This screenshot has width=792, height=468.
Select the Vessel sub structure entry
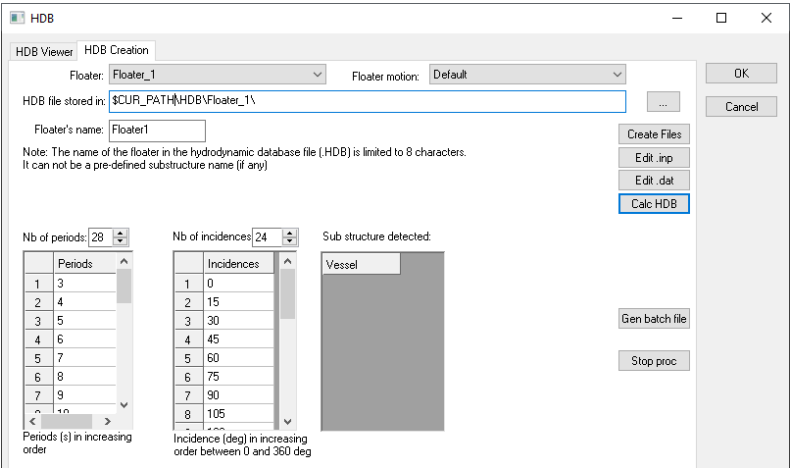tap(360, 264)
